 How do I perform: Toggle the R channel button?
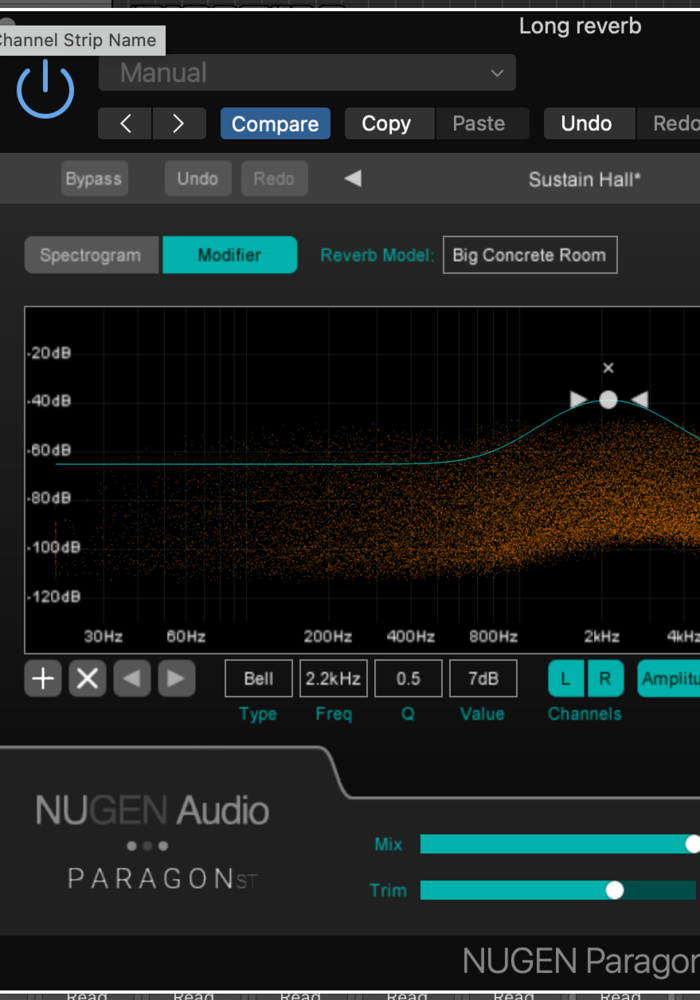(x=605, y=679)
